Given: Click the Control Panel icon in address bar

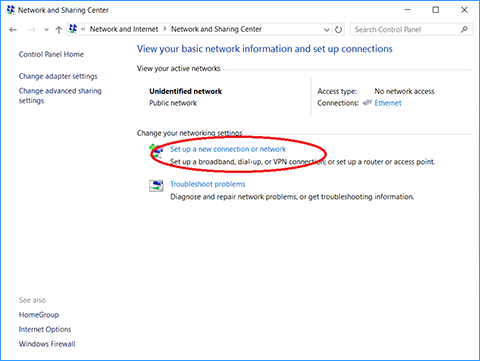Looking at the screenshot, I should (73, 29).
